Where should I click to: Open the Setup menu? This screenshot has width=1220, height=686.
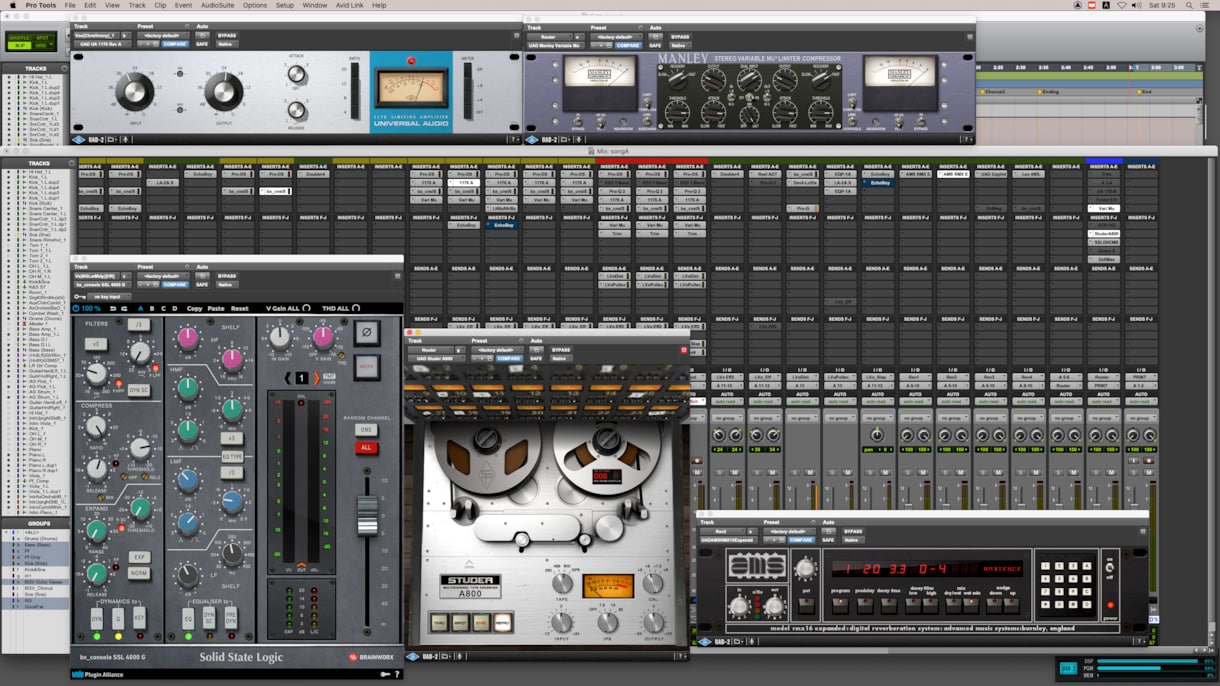(285, 5)
